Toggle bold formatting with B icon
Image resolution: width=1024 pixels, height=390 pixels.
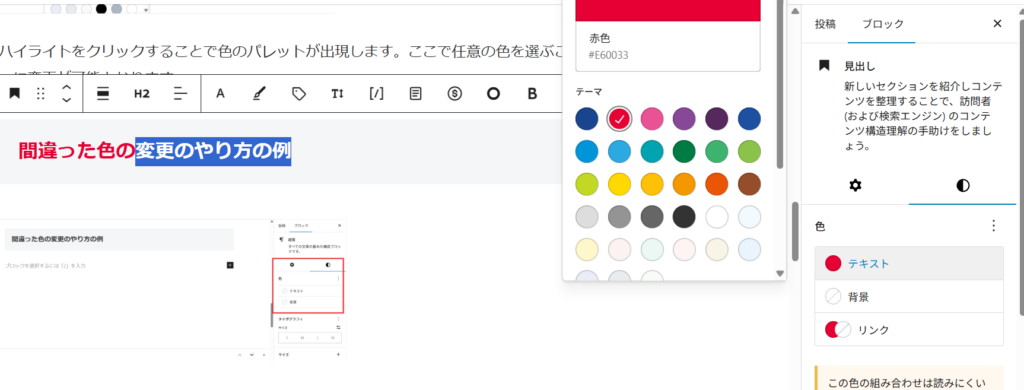pos(532,93)
